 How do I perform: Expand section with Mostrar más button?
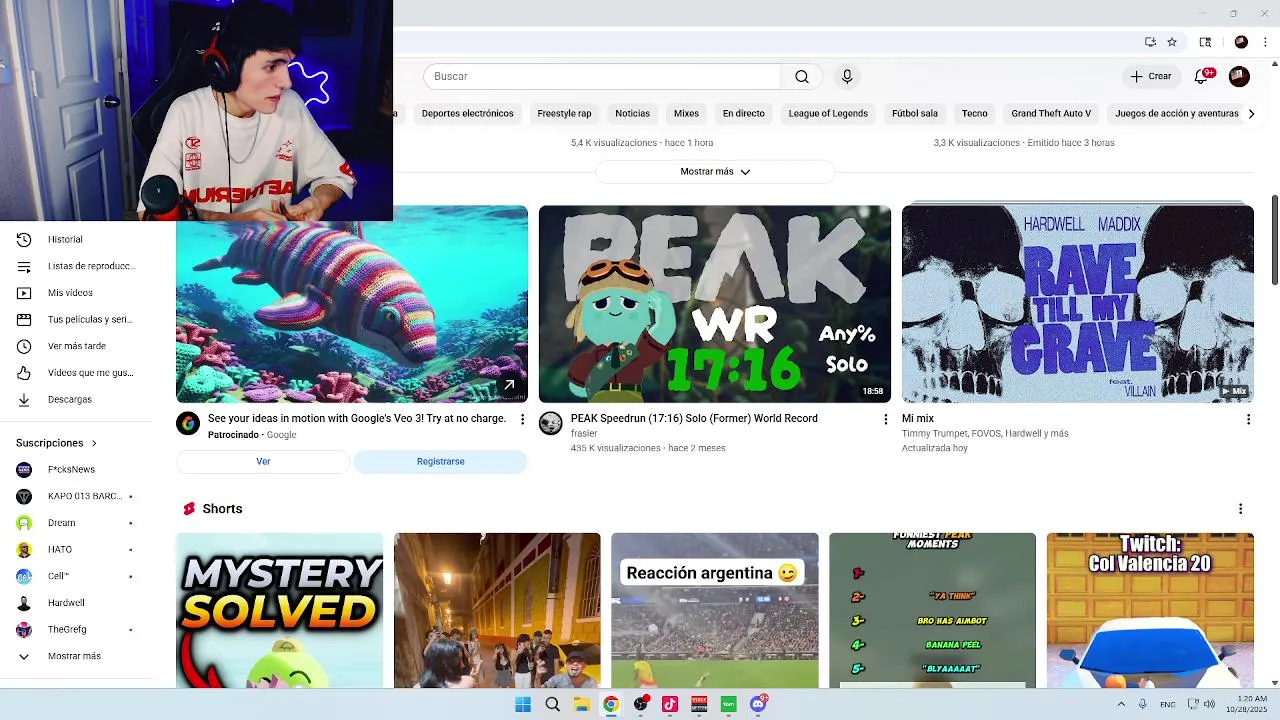[715, 171]
